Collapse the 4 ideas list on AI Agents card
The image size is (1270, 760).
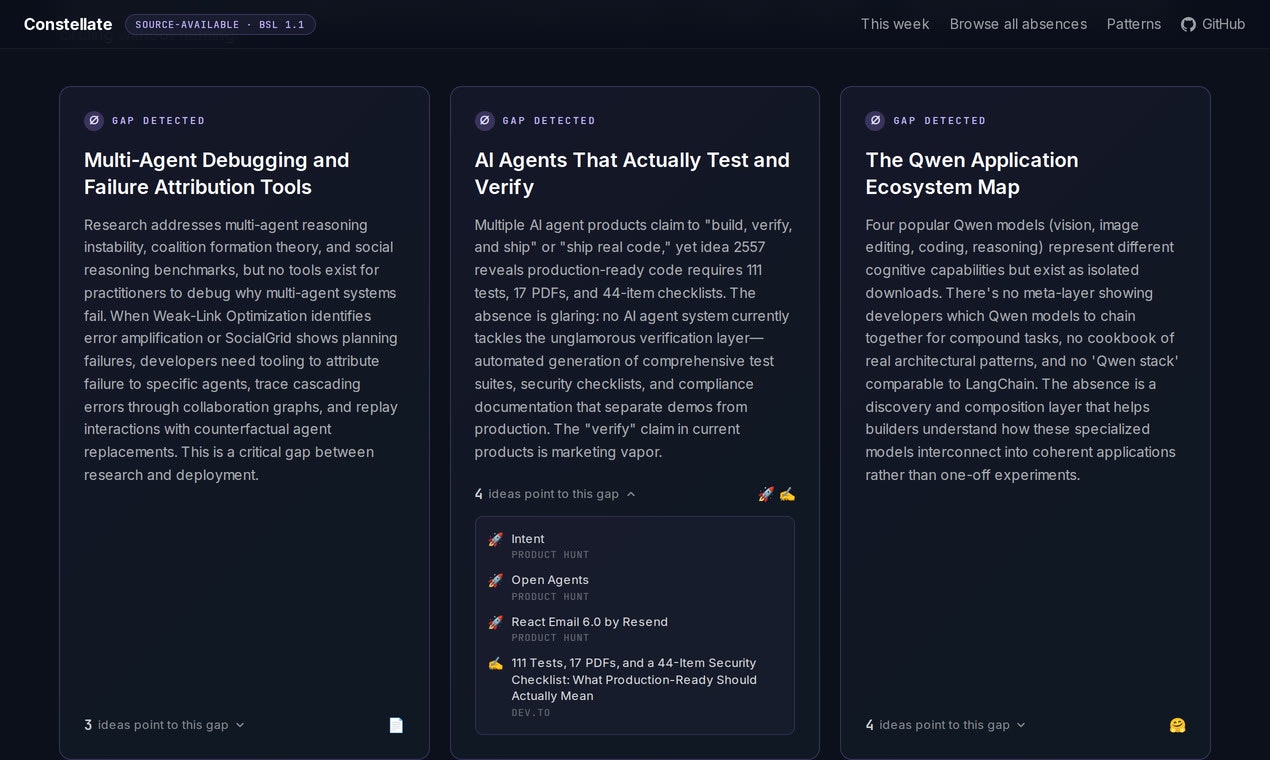[x=556, y=494]
